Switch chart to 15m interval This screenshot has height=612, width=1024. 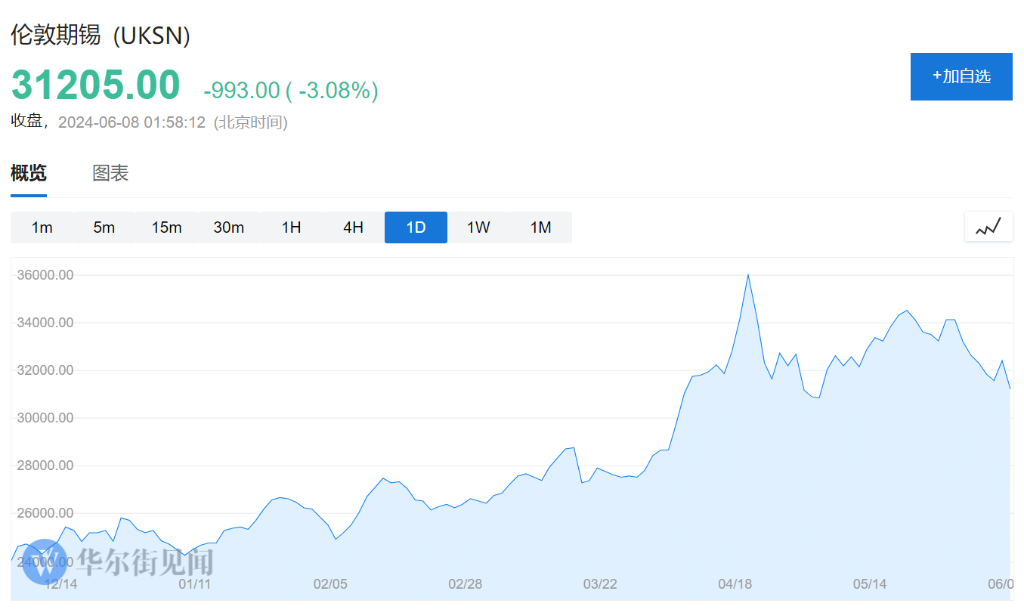[x=167, y=227]
